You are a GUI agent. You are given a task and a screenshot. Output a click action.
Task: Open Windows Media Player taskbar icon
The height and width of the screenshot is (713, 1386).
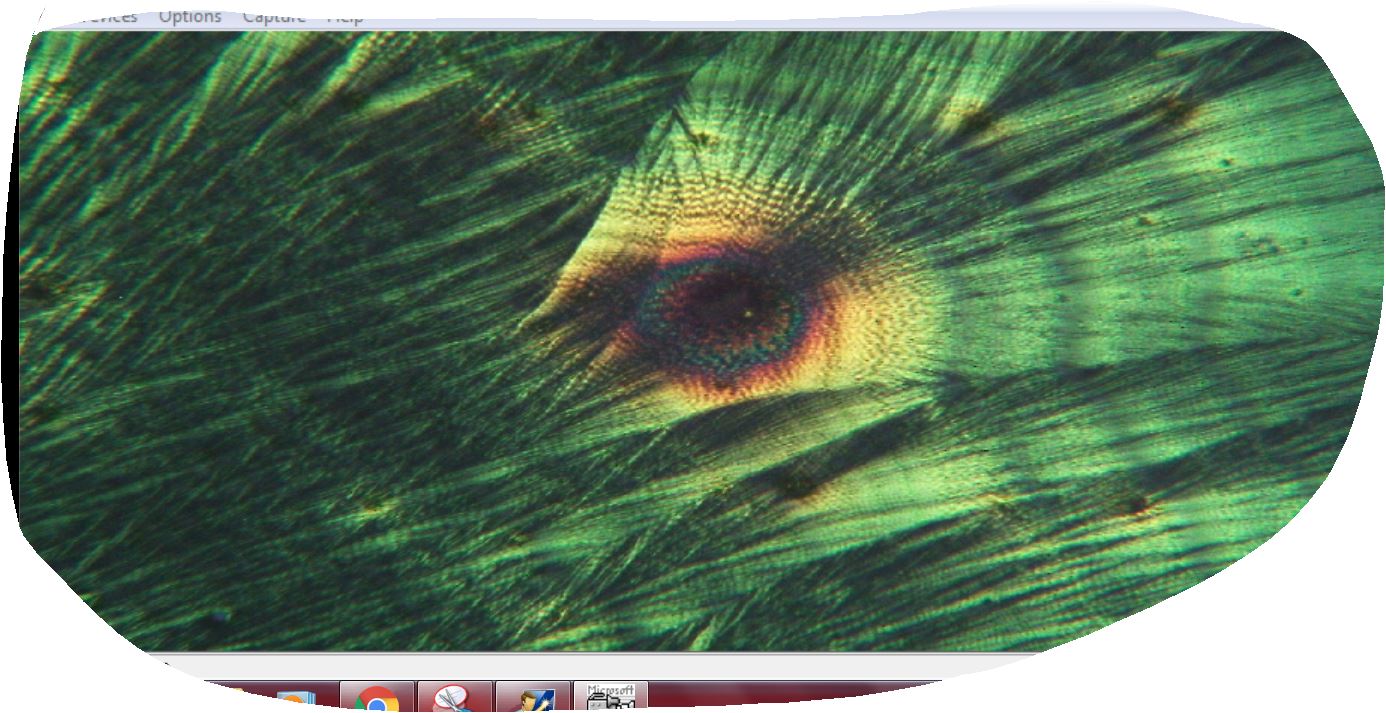[296, 702]
